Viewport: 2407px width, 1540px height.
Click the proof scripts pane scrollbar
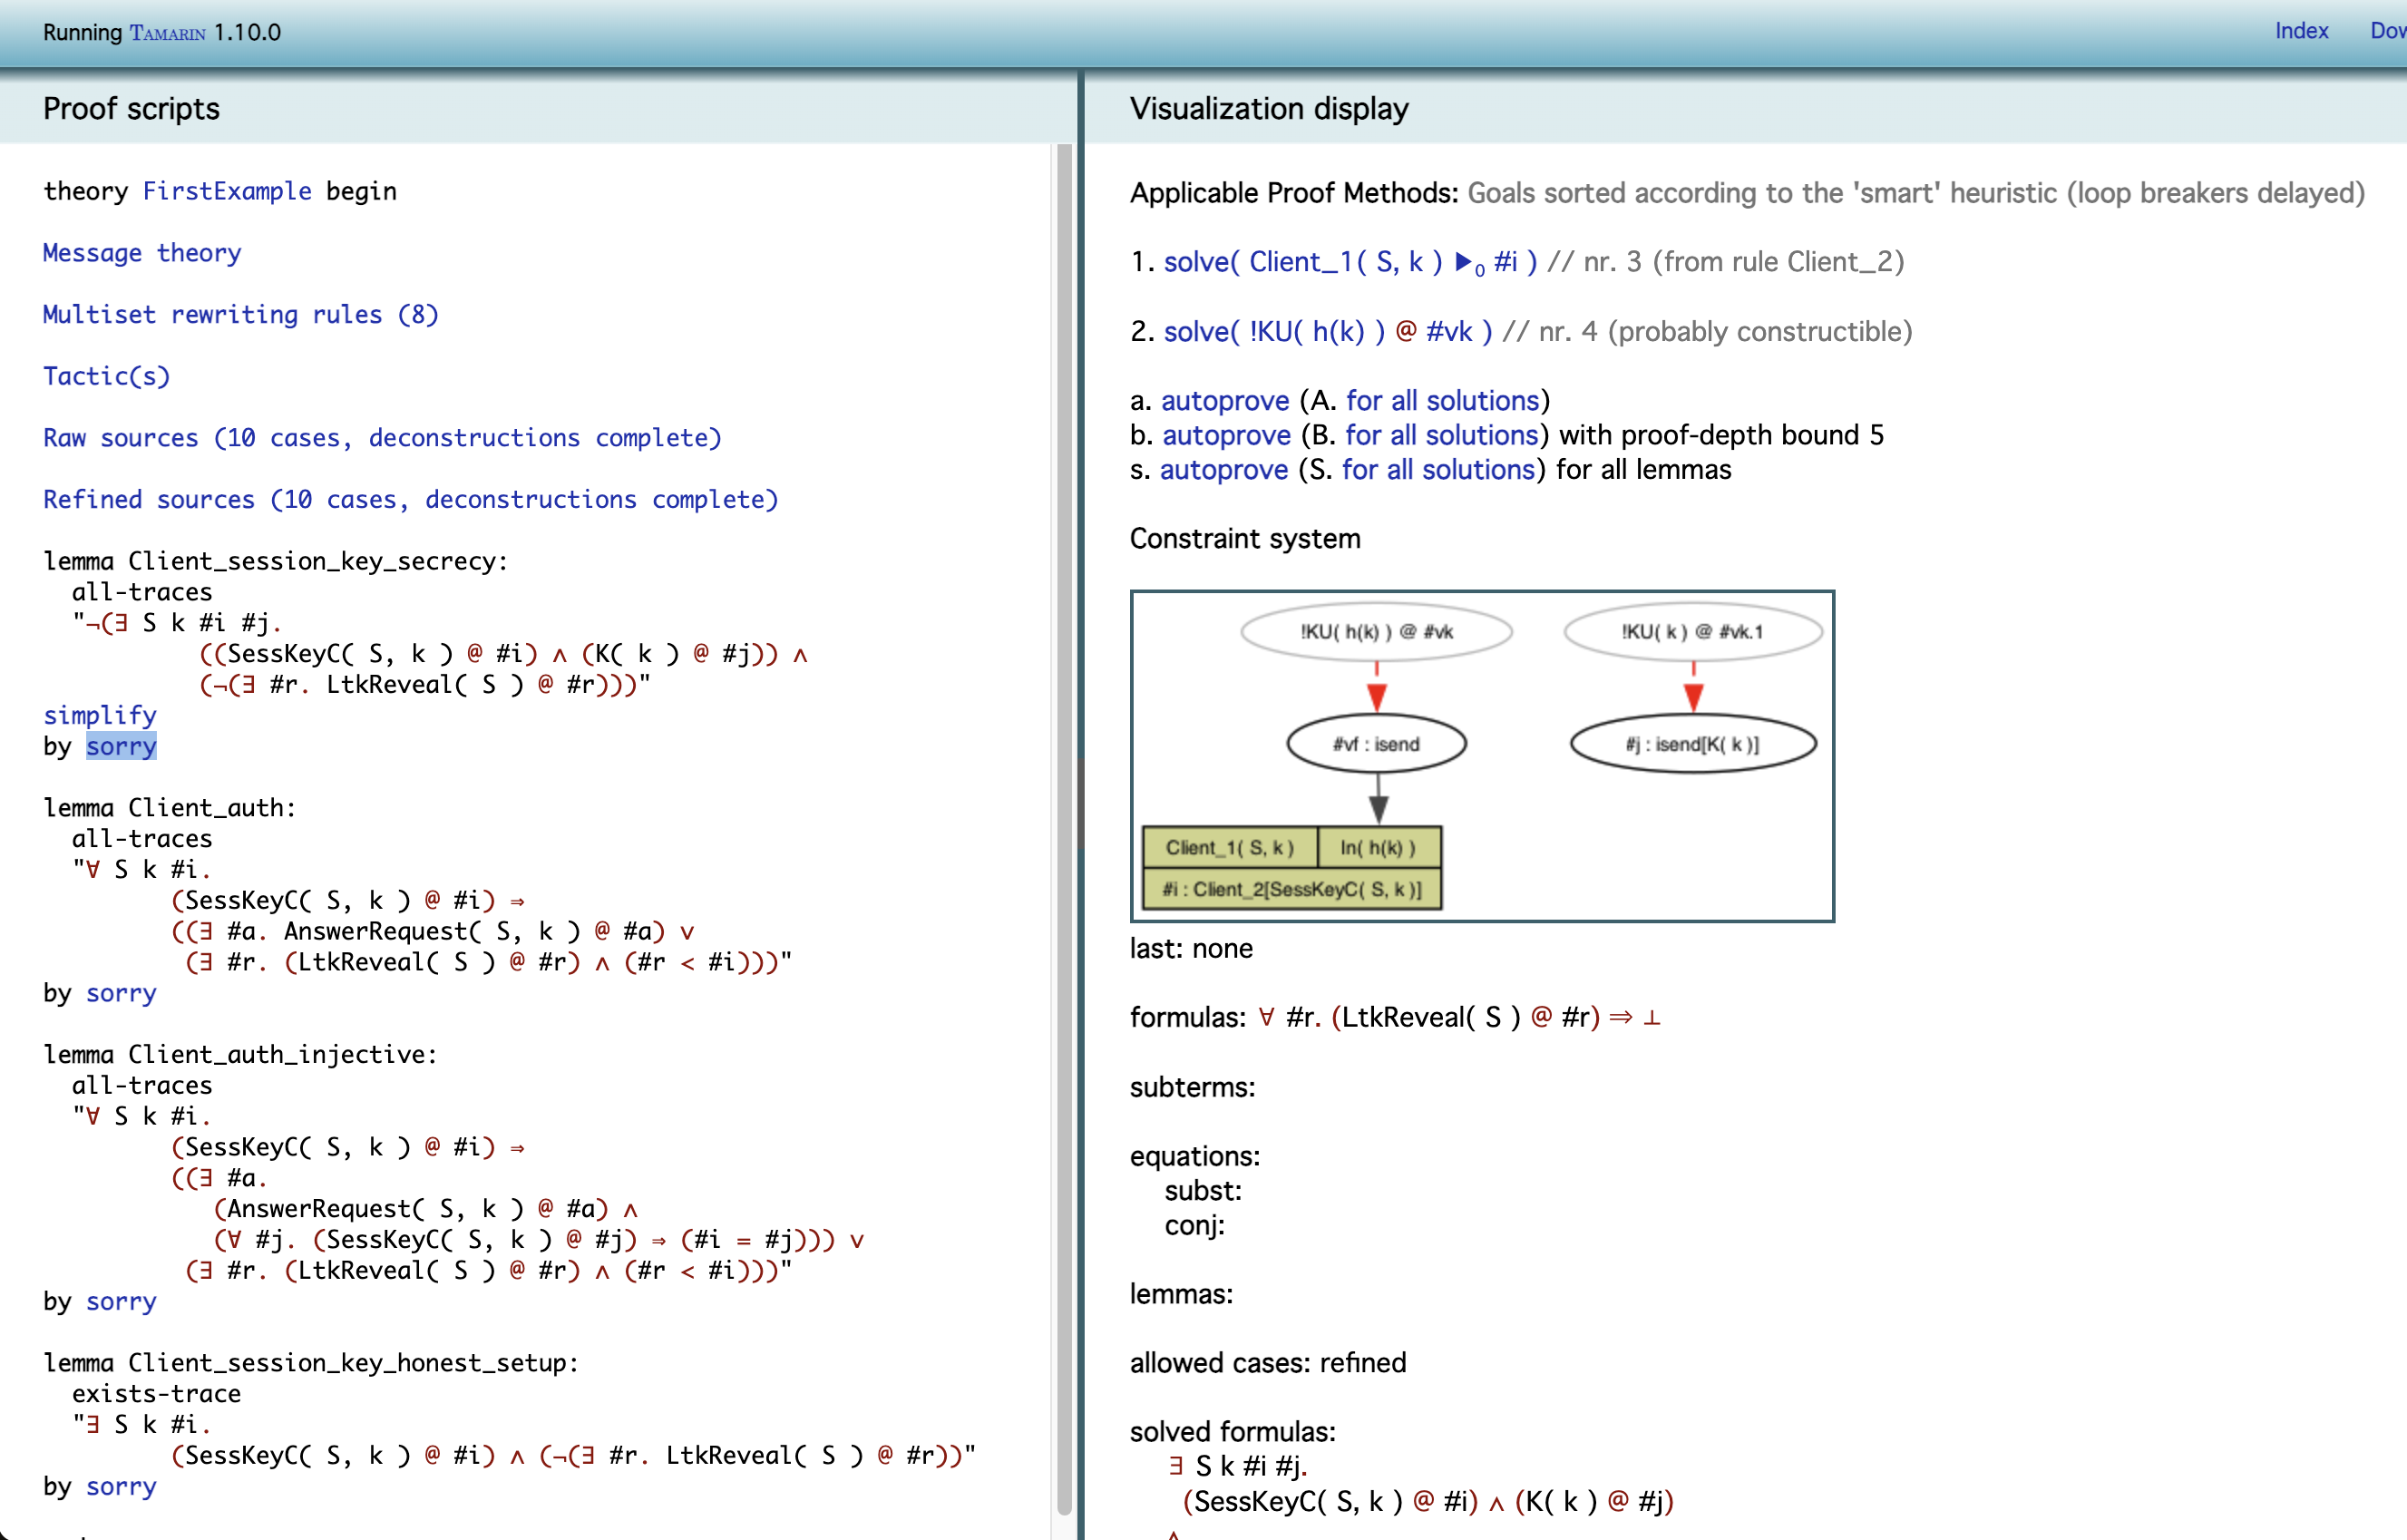(x=1063, y=800)
